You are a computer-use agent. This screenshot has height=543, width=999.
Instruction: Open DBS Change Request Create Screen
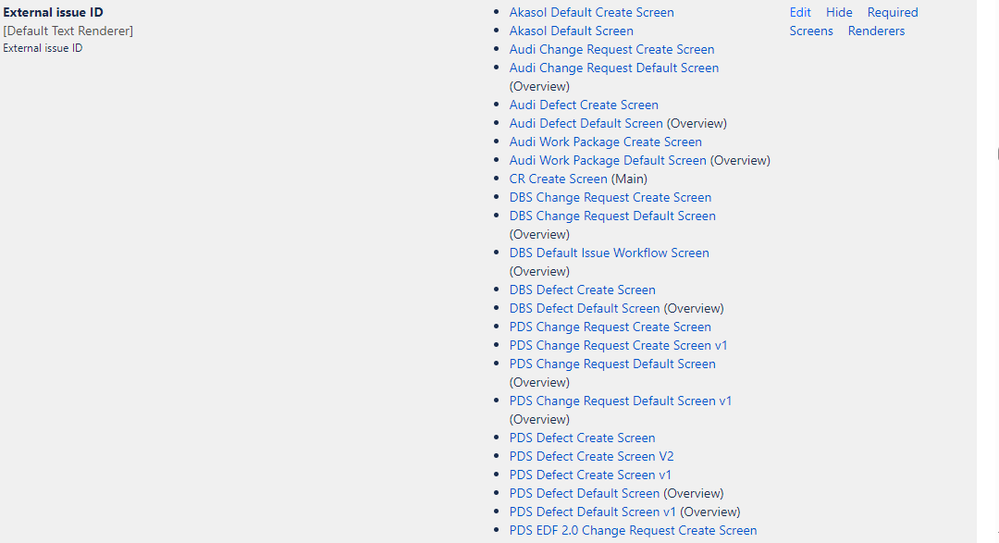point(610,197)
